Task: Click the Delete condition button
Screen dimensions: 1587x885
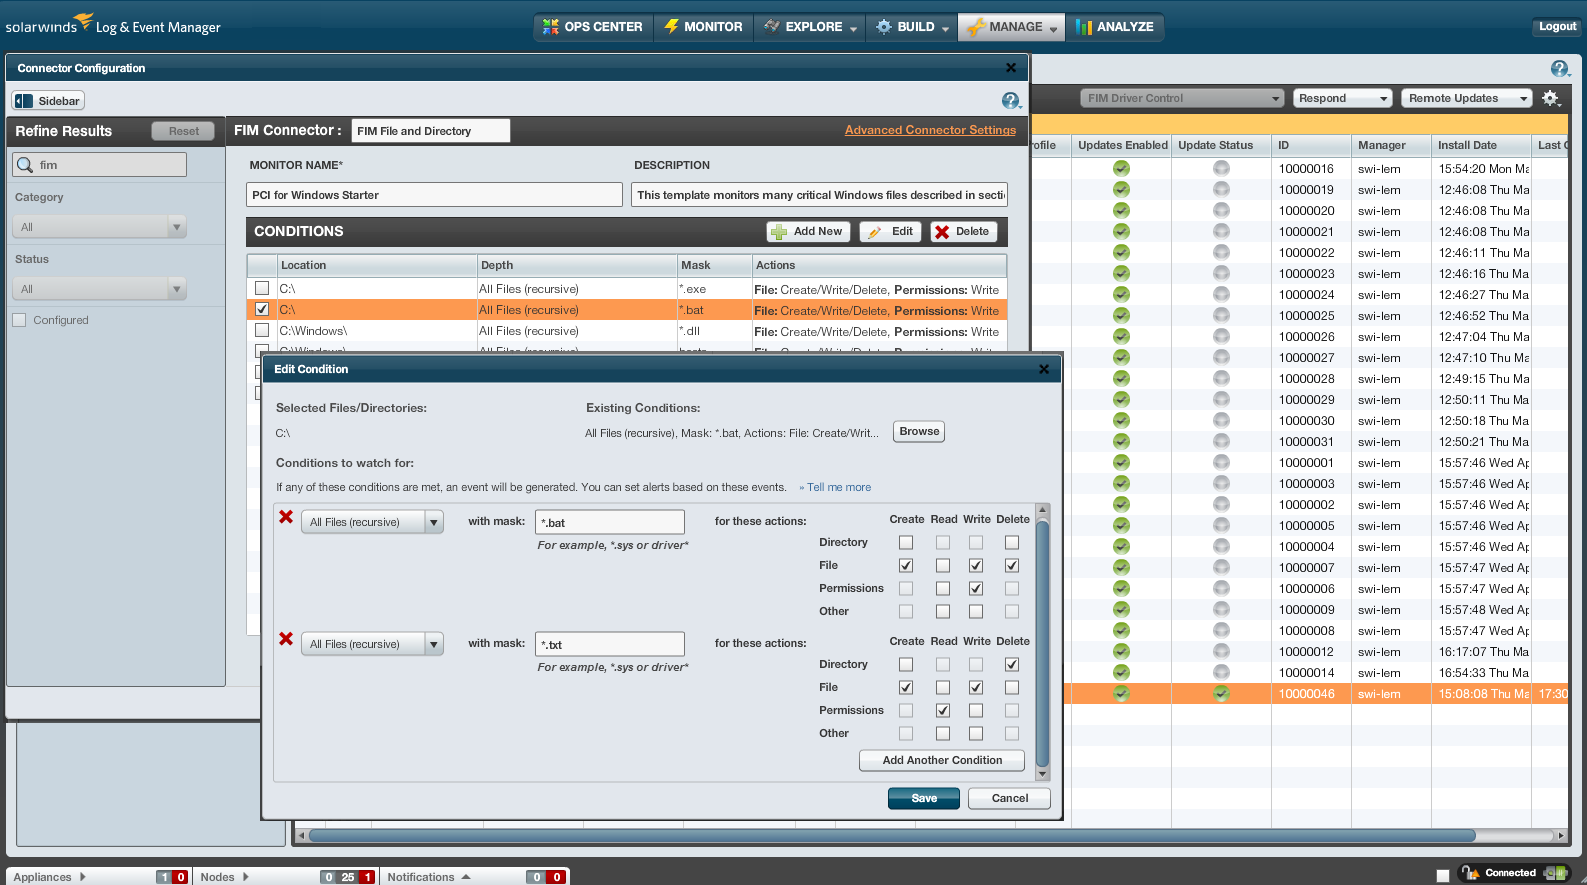Action: 963,231
